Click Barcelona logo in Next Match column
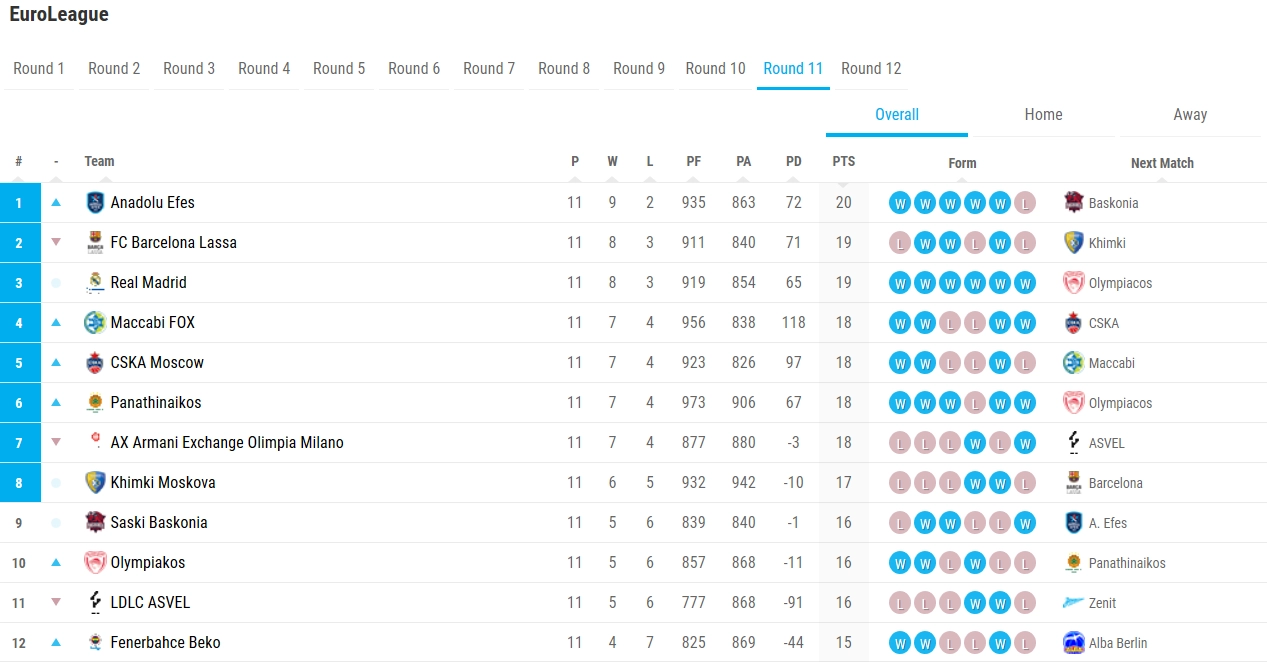This screenshot has height=662, width=1267. pos(1074,482)
